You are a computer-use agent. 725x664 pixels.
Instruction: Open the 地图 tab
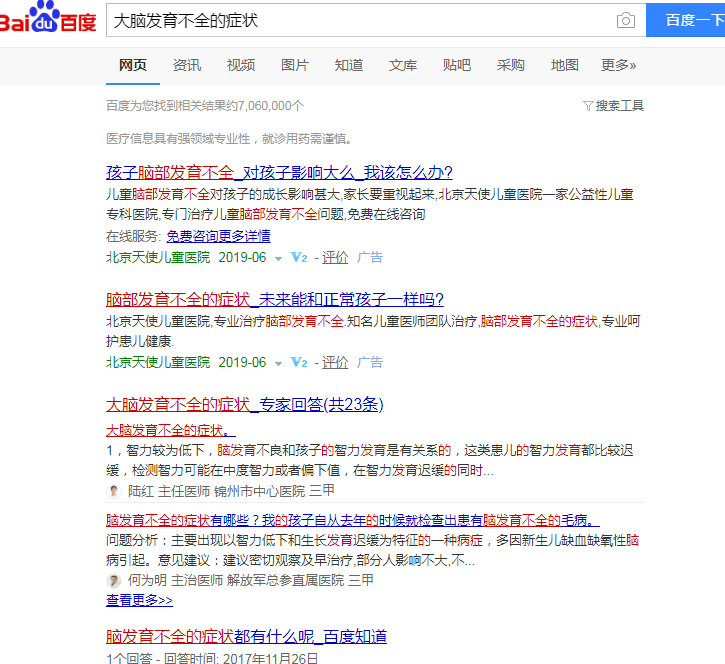pyautogui.click(x=565, y=65)
